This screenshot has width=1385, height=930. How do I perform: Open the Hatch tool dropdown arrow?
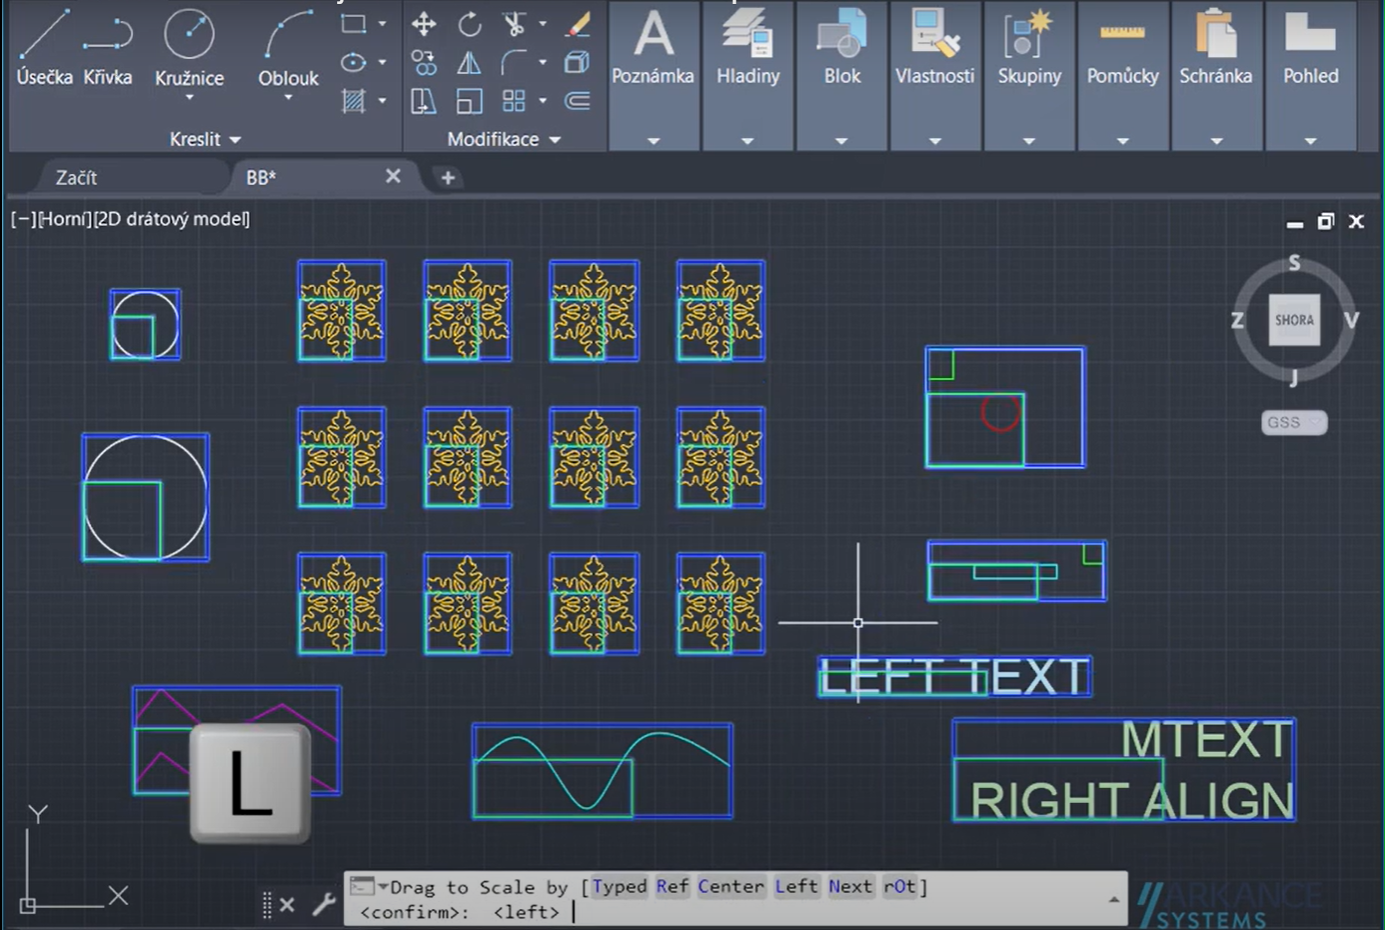pos(382,100)
